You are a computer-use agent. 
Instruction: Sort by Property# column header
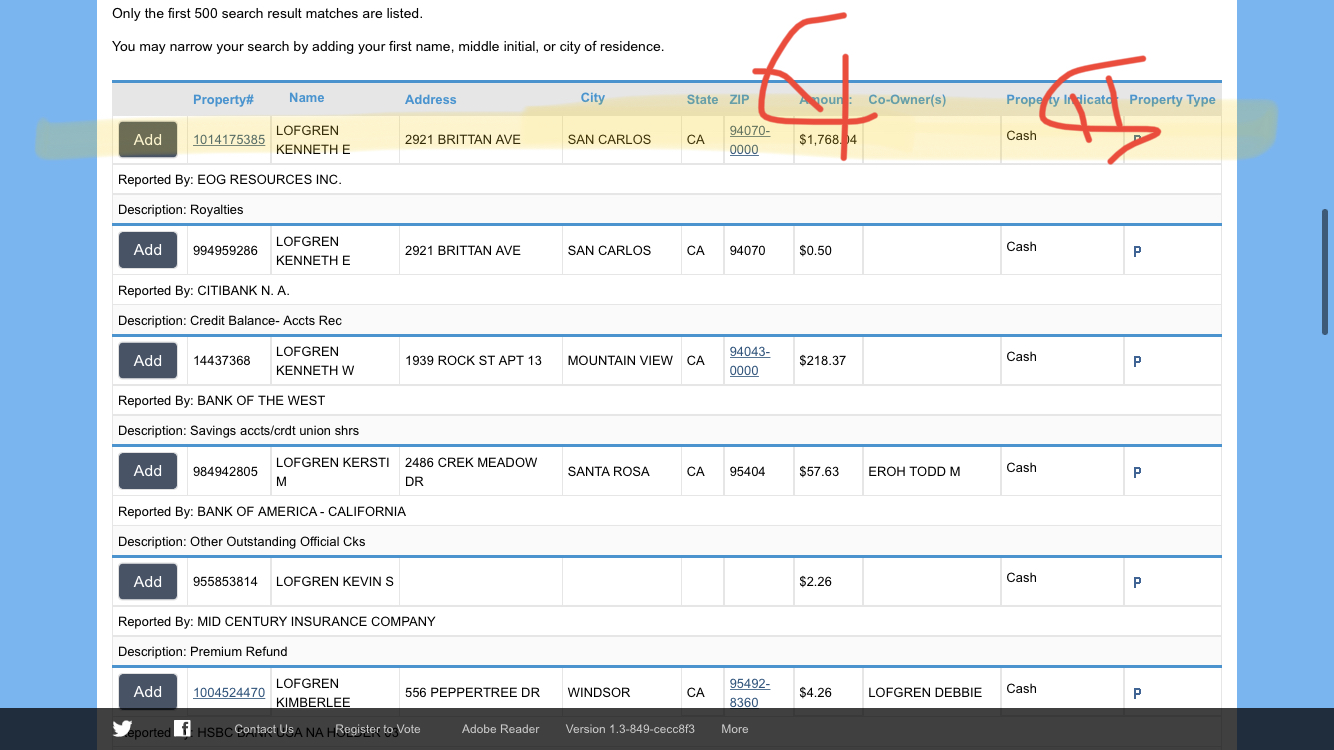(x=223, y=100)
